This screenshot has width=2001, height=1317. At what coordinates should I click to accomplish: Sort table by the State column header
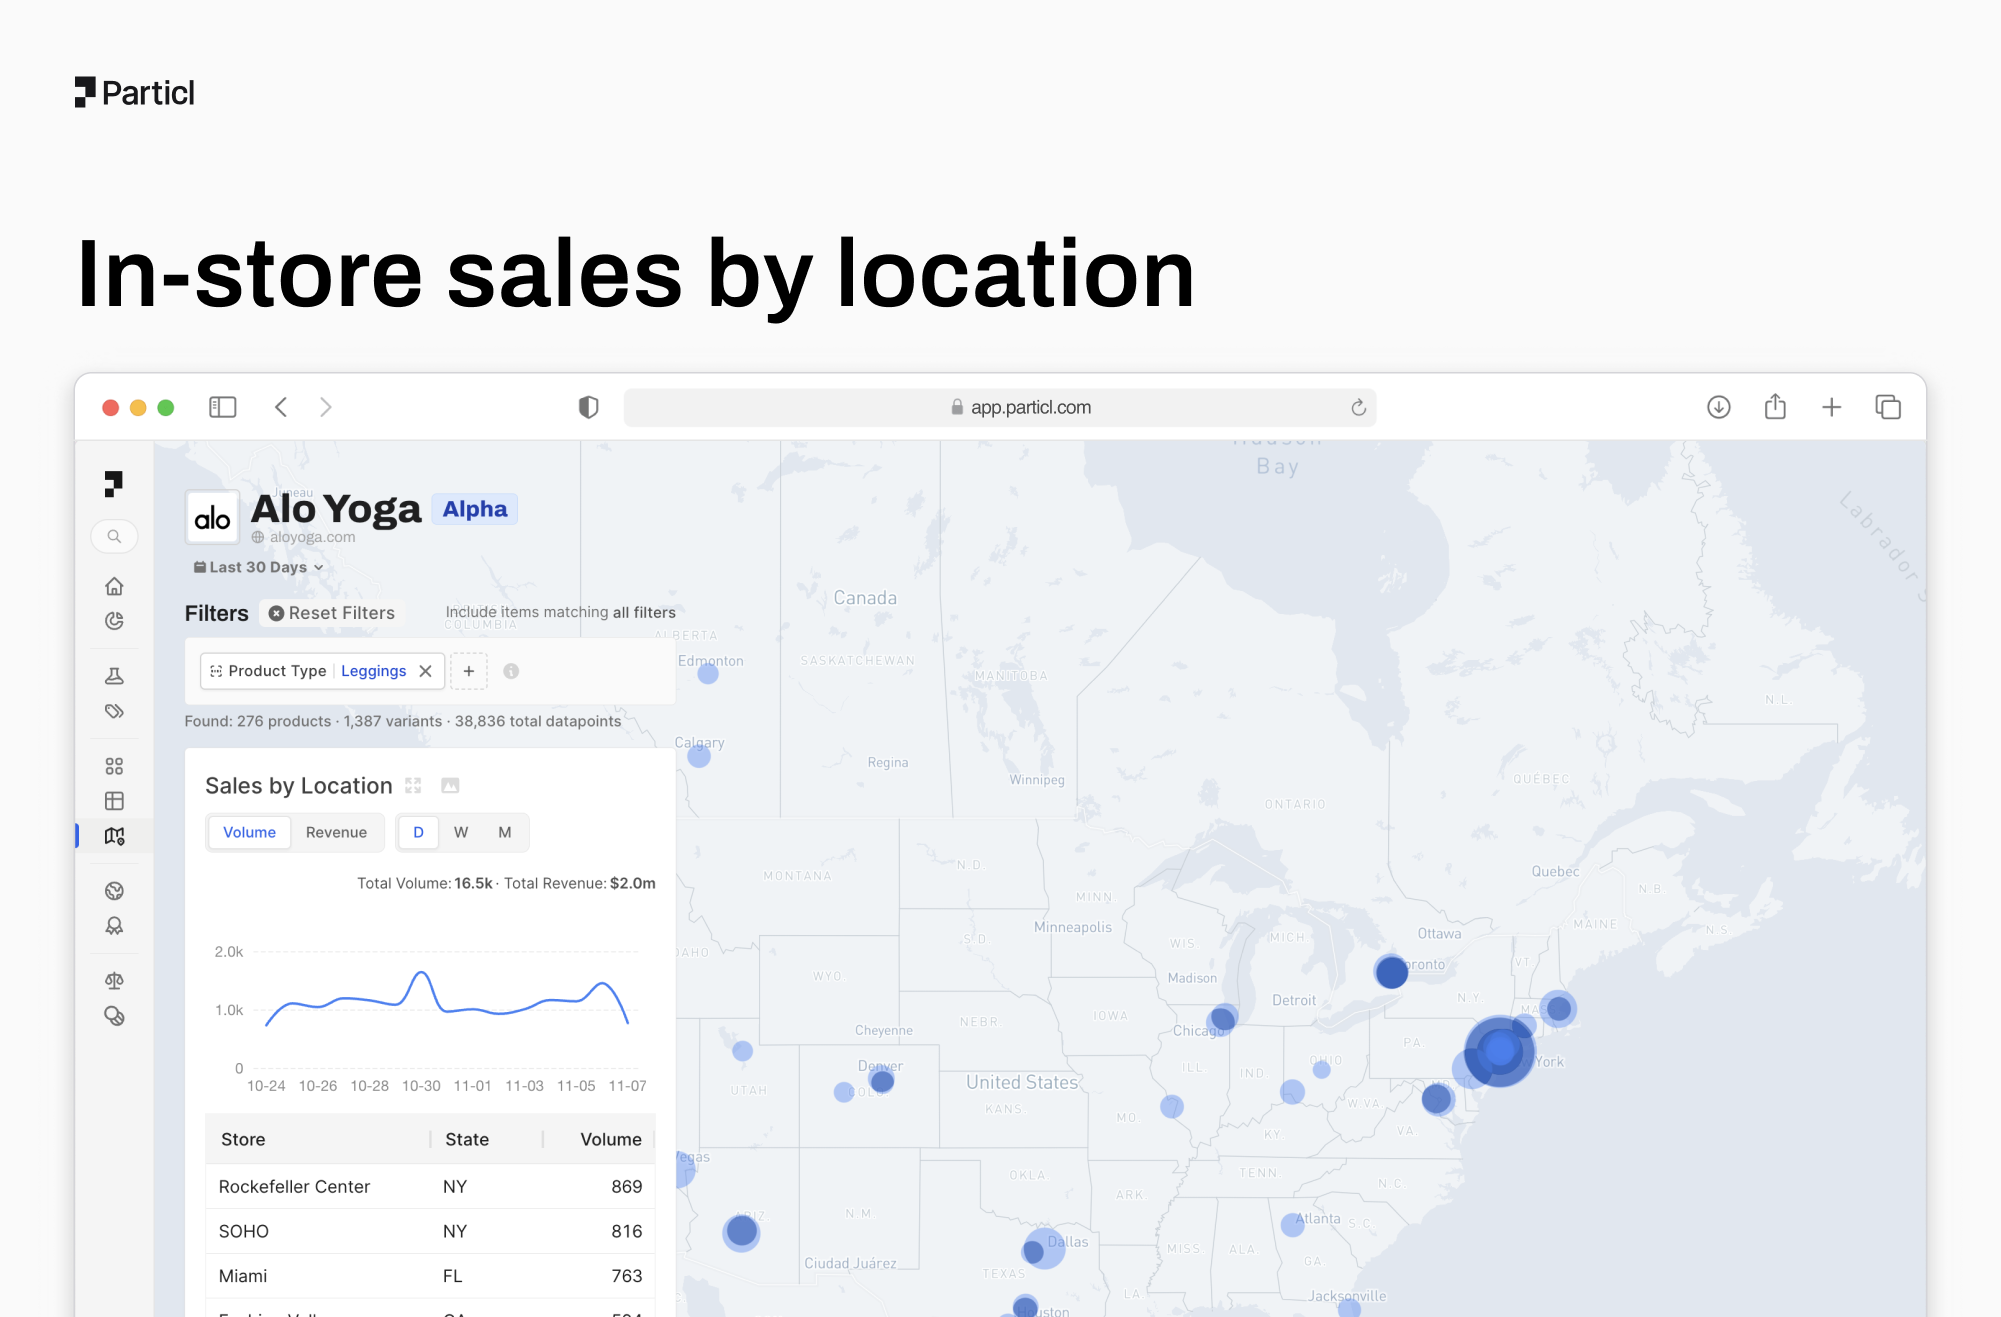point(466,1139)
